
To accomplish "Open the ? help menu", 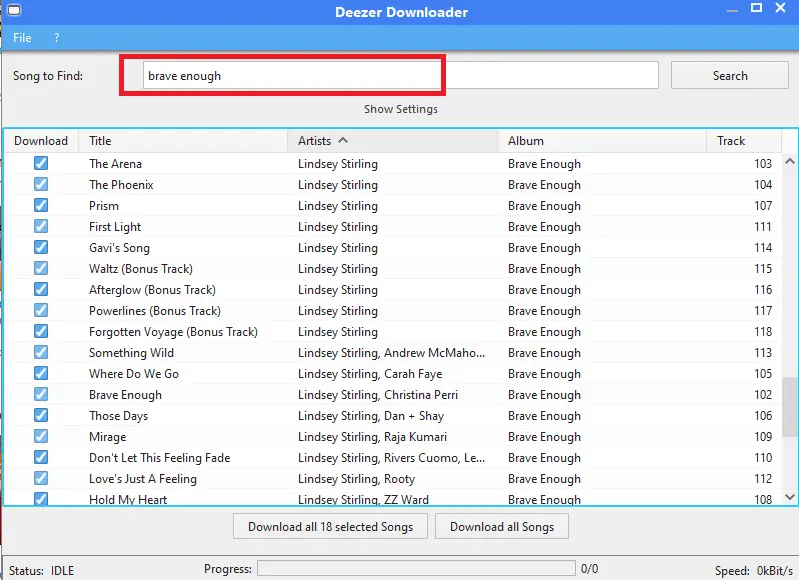I will pos(57,38).
